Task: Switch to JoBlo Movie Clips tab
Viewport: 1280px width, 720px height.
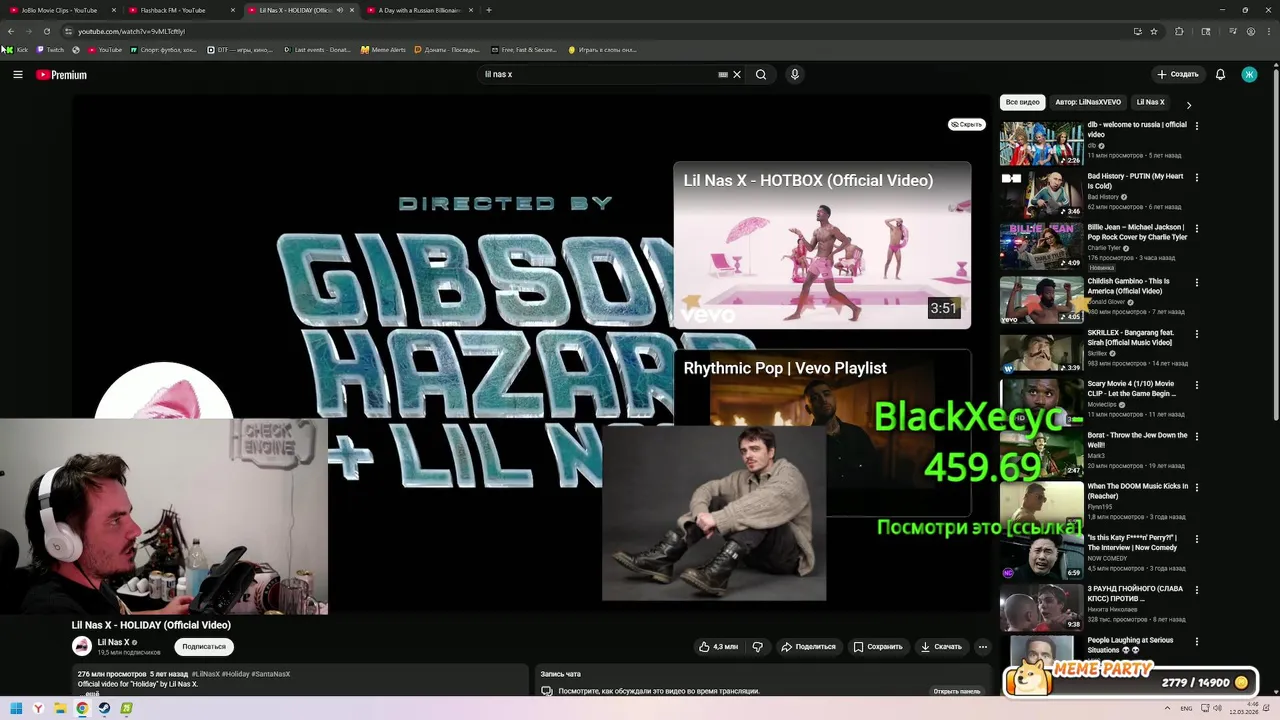Action: (60, 10)
